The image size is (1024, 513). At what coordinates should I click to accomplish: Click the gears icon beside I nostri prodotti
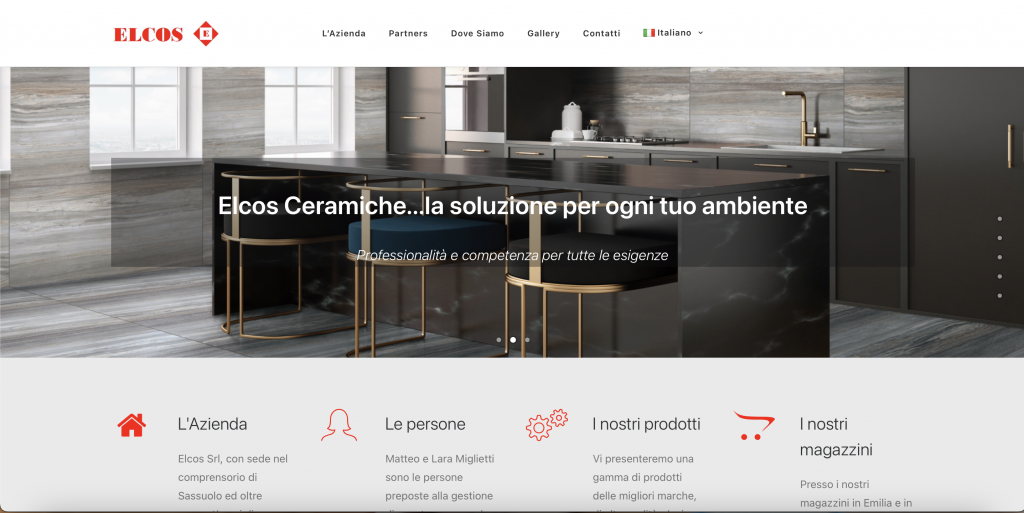point(547,425)
